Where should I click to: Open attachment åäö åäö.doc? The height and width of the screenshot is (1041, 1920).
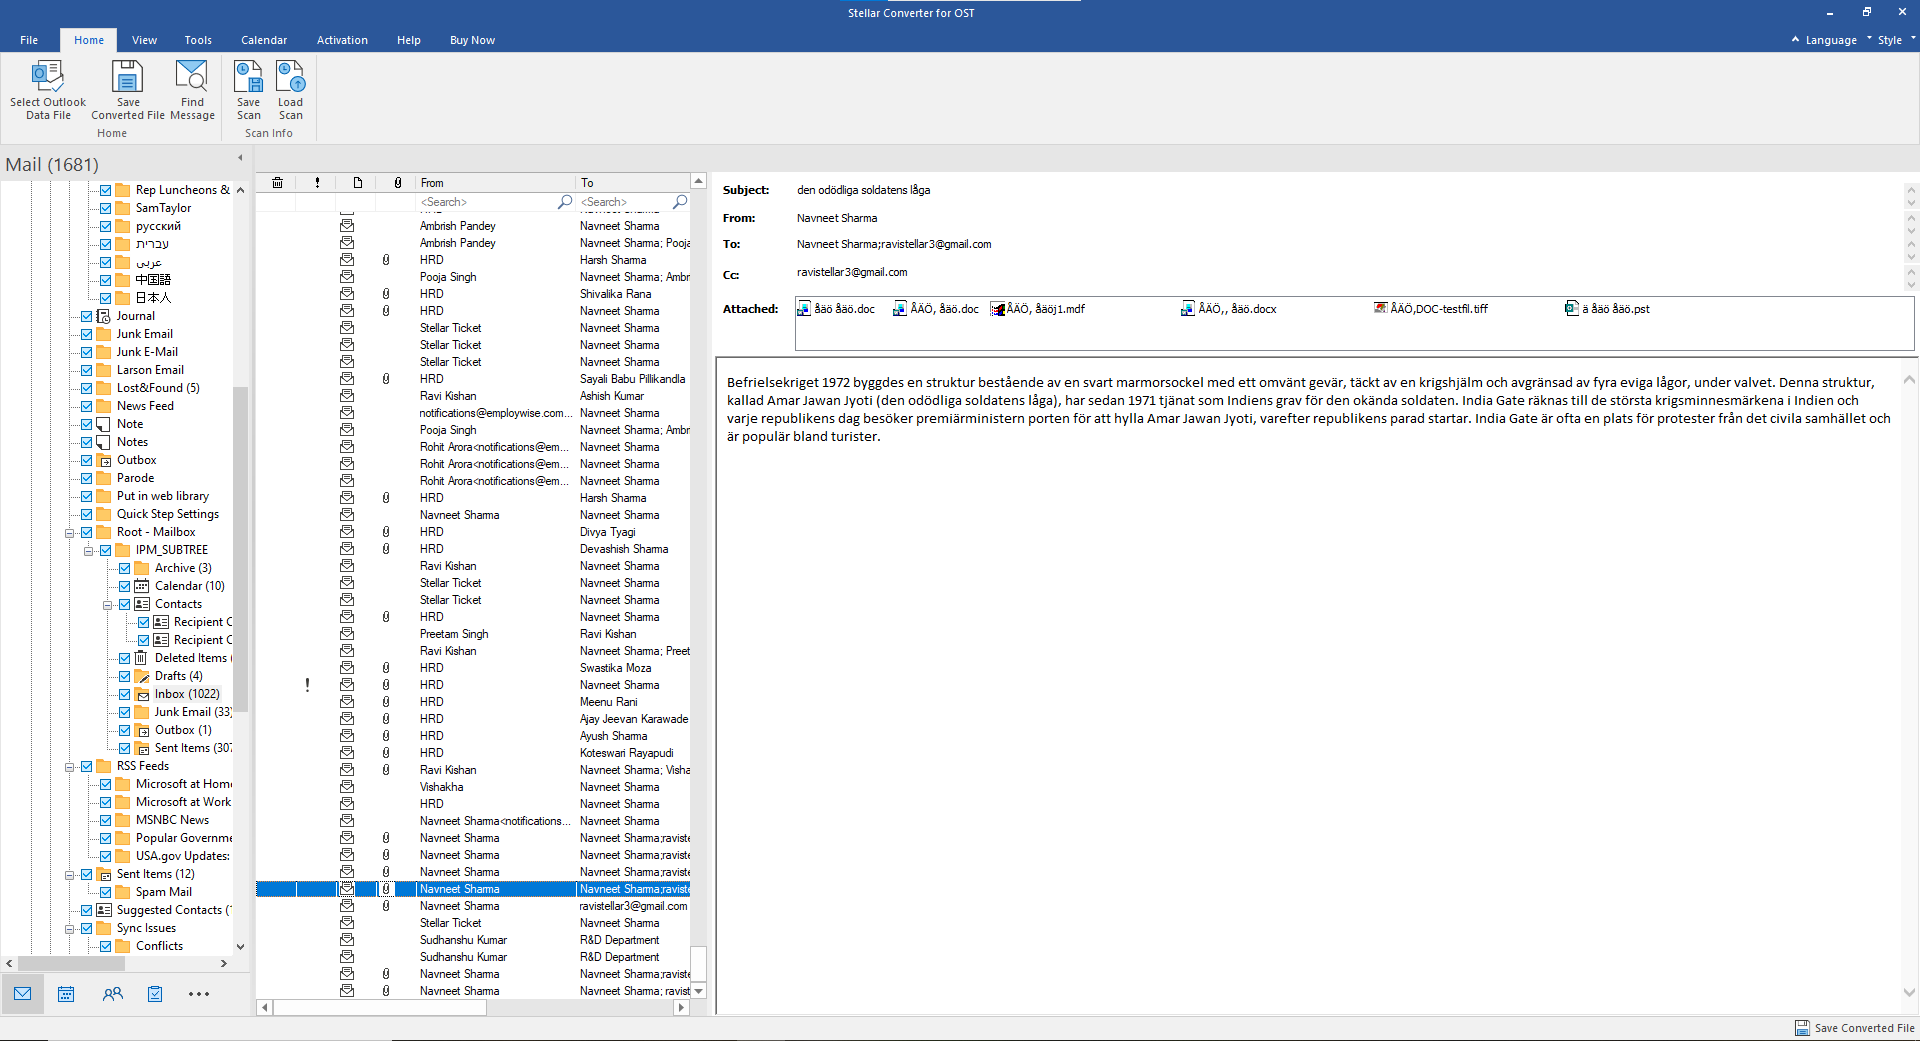(x=835, y=309)
